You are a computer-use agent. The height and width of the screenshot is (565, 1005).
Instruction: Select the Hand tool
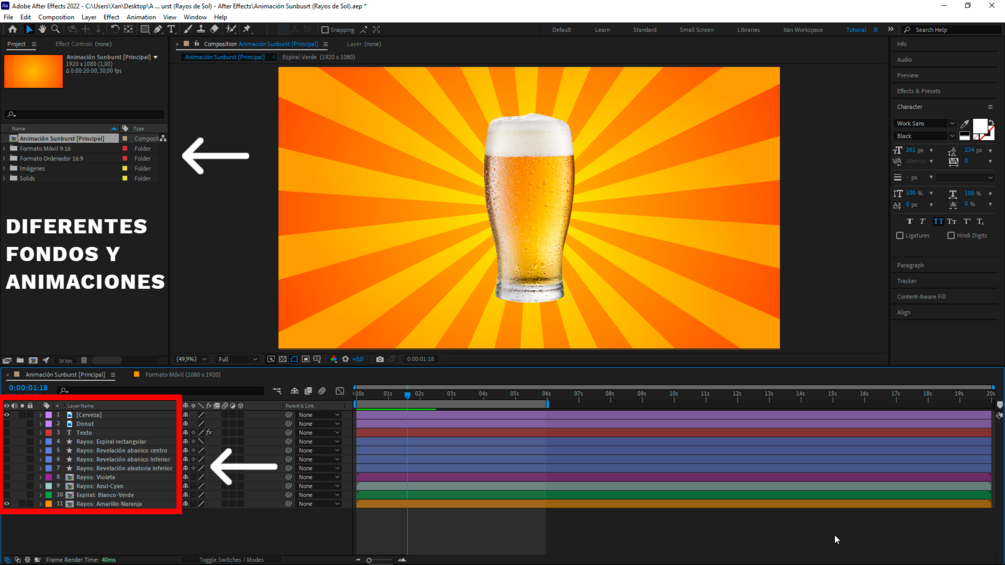[x=42, y=29]
